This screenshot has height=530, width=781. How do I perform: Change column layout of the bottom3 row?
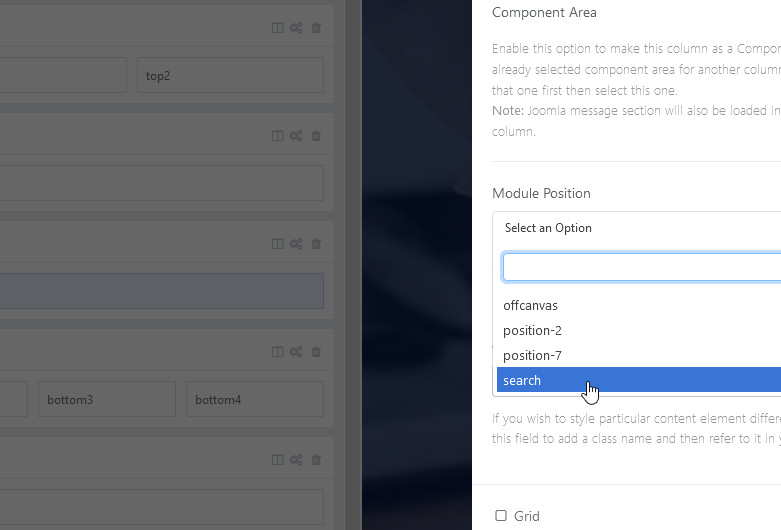278,352
